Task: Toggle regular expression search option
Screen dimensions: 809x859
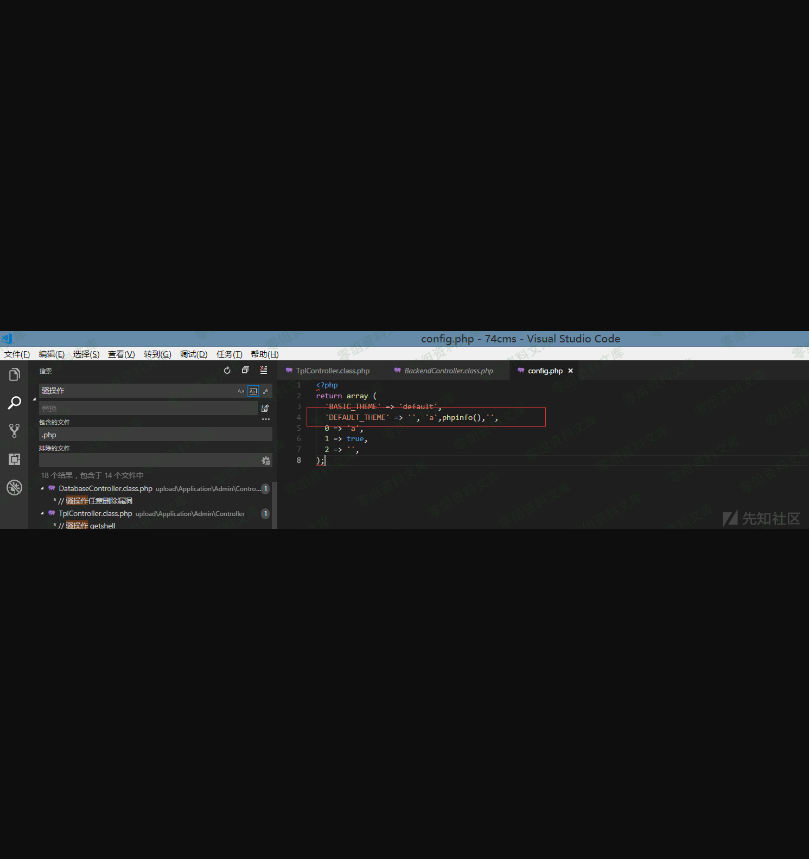Action: [265, 391]
